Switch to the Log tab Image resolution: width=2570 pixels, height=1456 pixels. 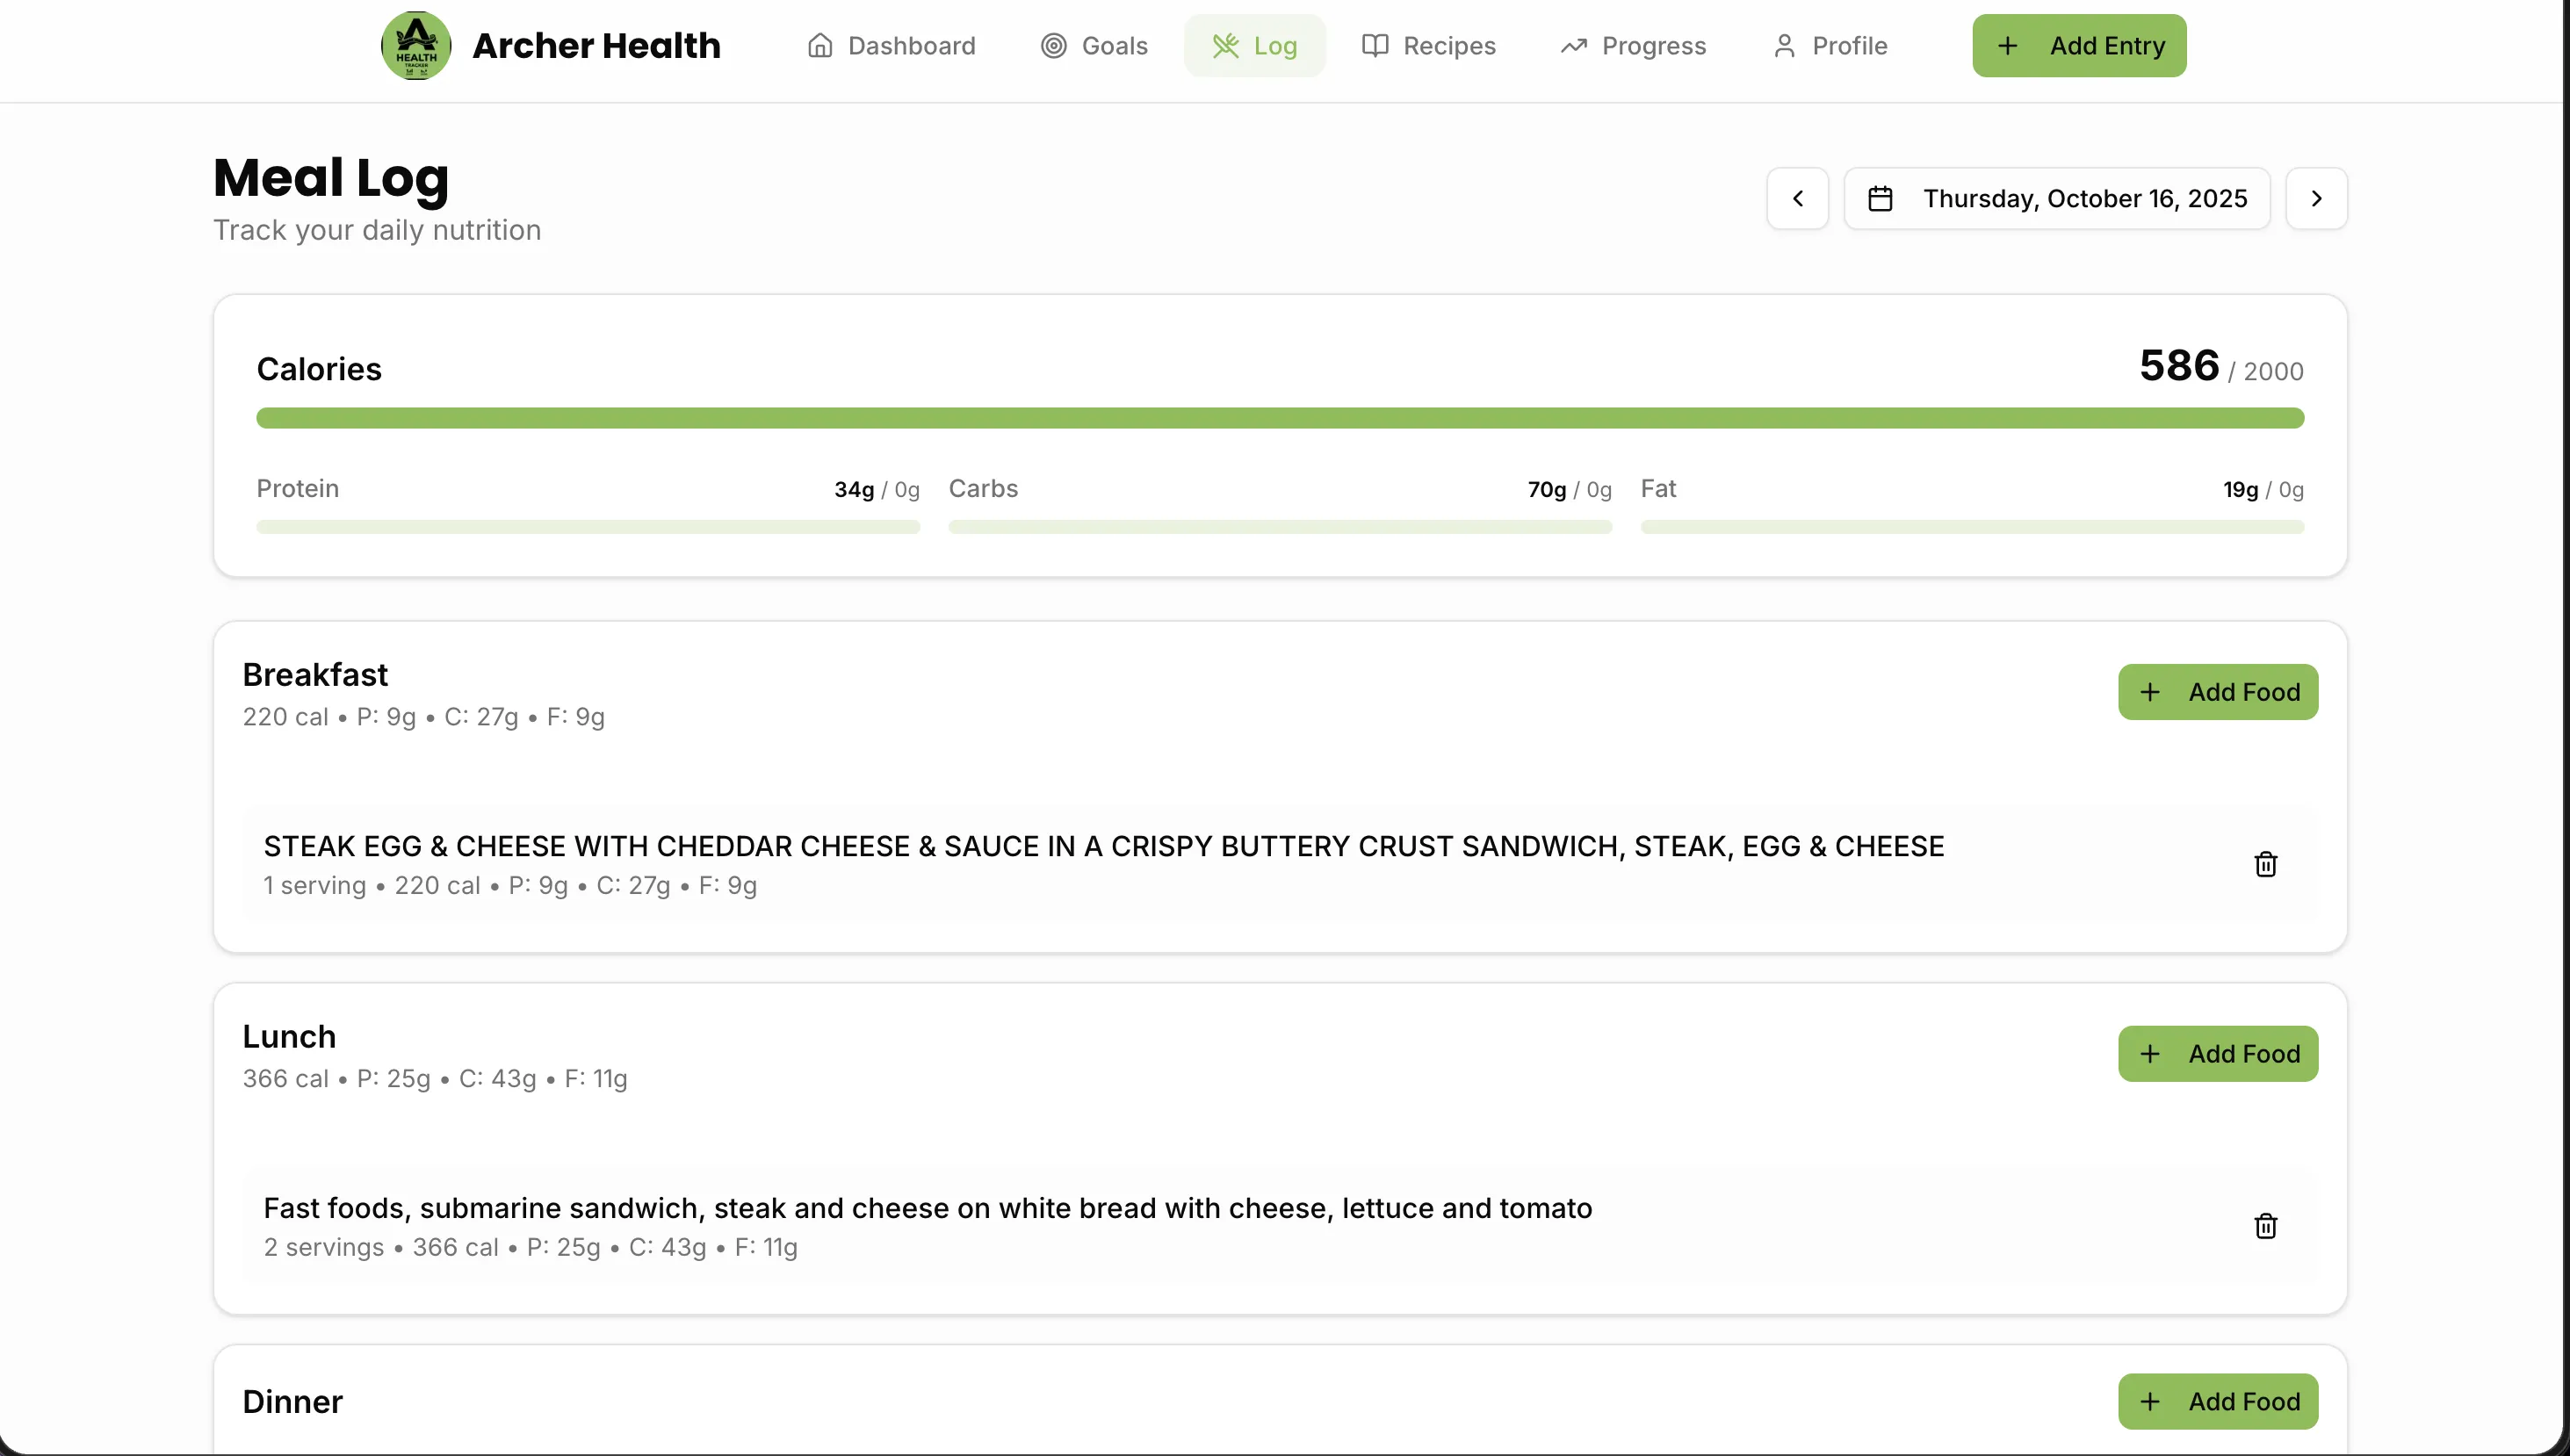1254,46
